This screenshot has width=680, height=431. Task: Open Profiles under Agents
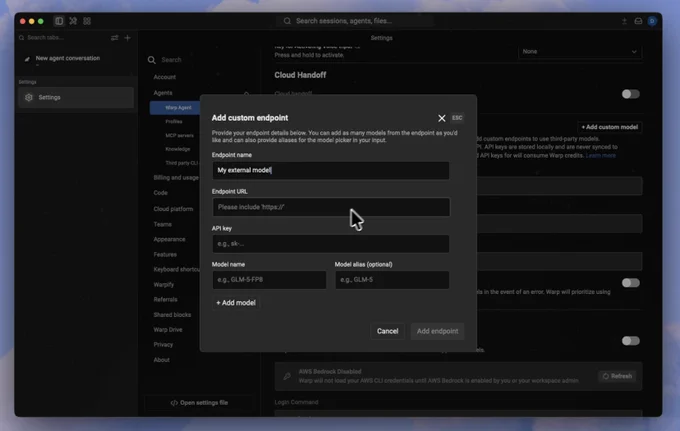tap(174, 122)
